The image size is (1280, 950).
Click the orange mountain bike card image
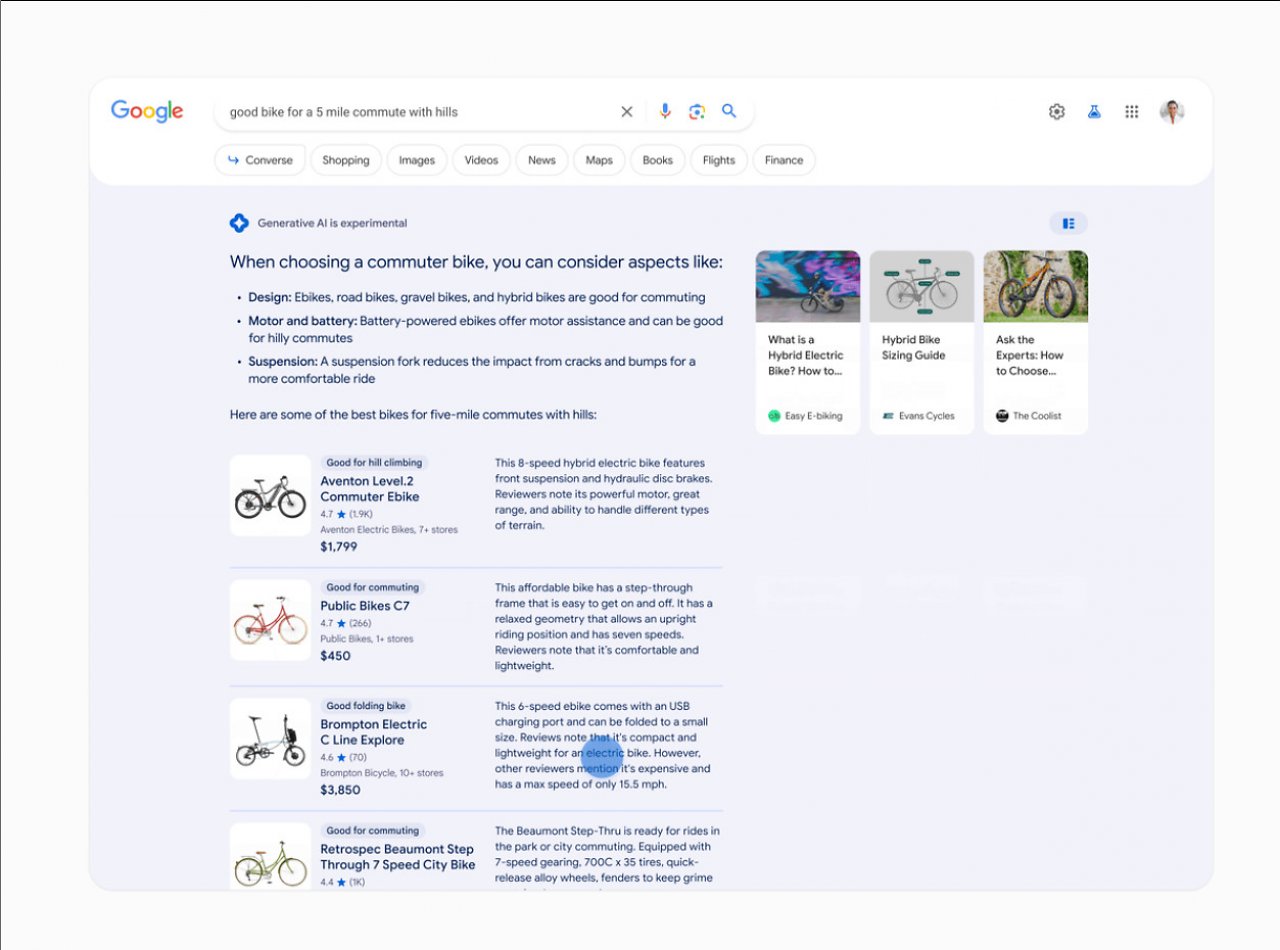coord(1036,286)
